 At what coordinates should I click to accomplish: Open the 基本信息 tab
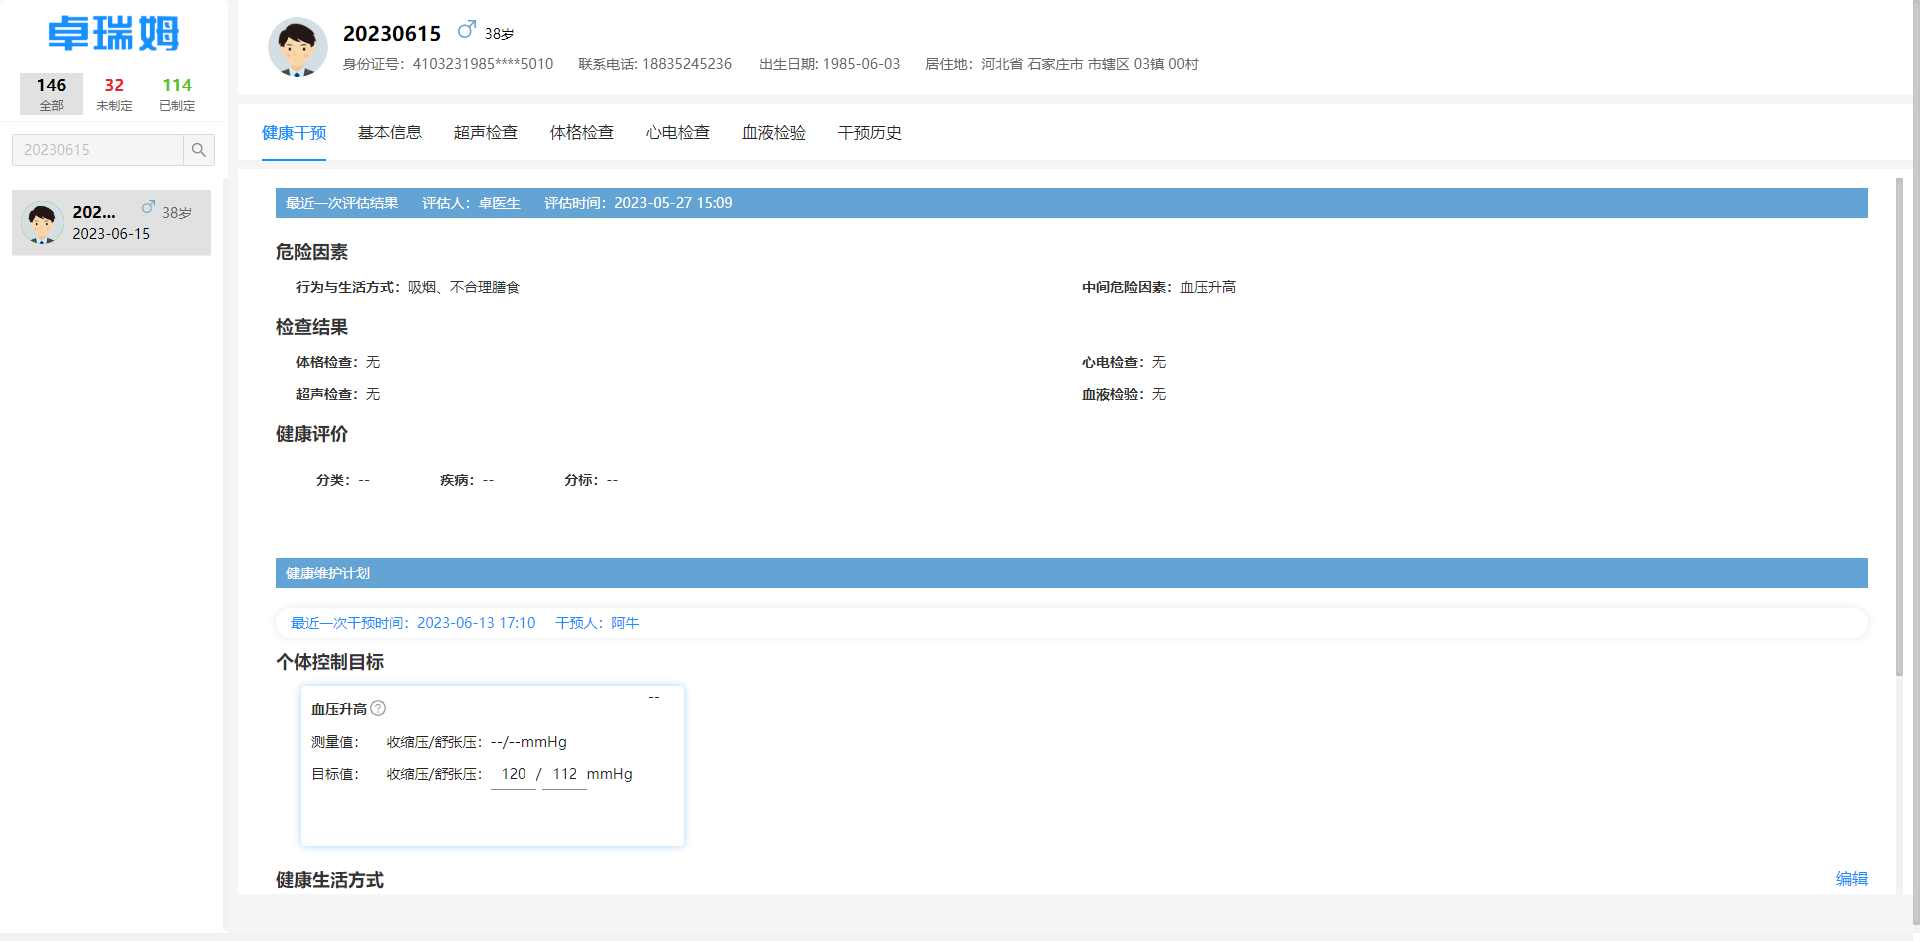pyautogui.click(x=390, y=133)
